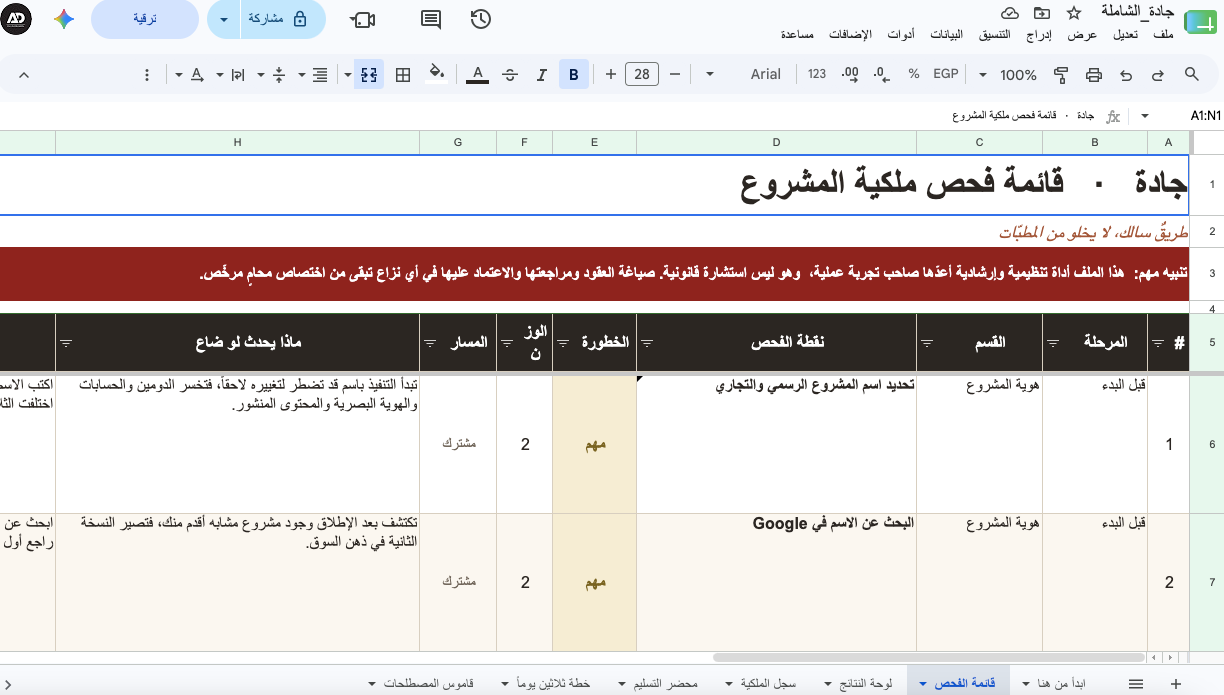Open the comments panel icon
Viewport: 1224px width, 695px height.
coord(431,19)
